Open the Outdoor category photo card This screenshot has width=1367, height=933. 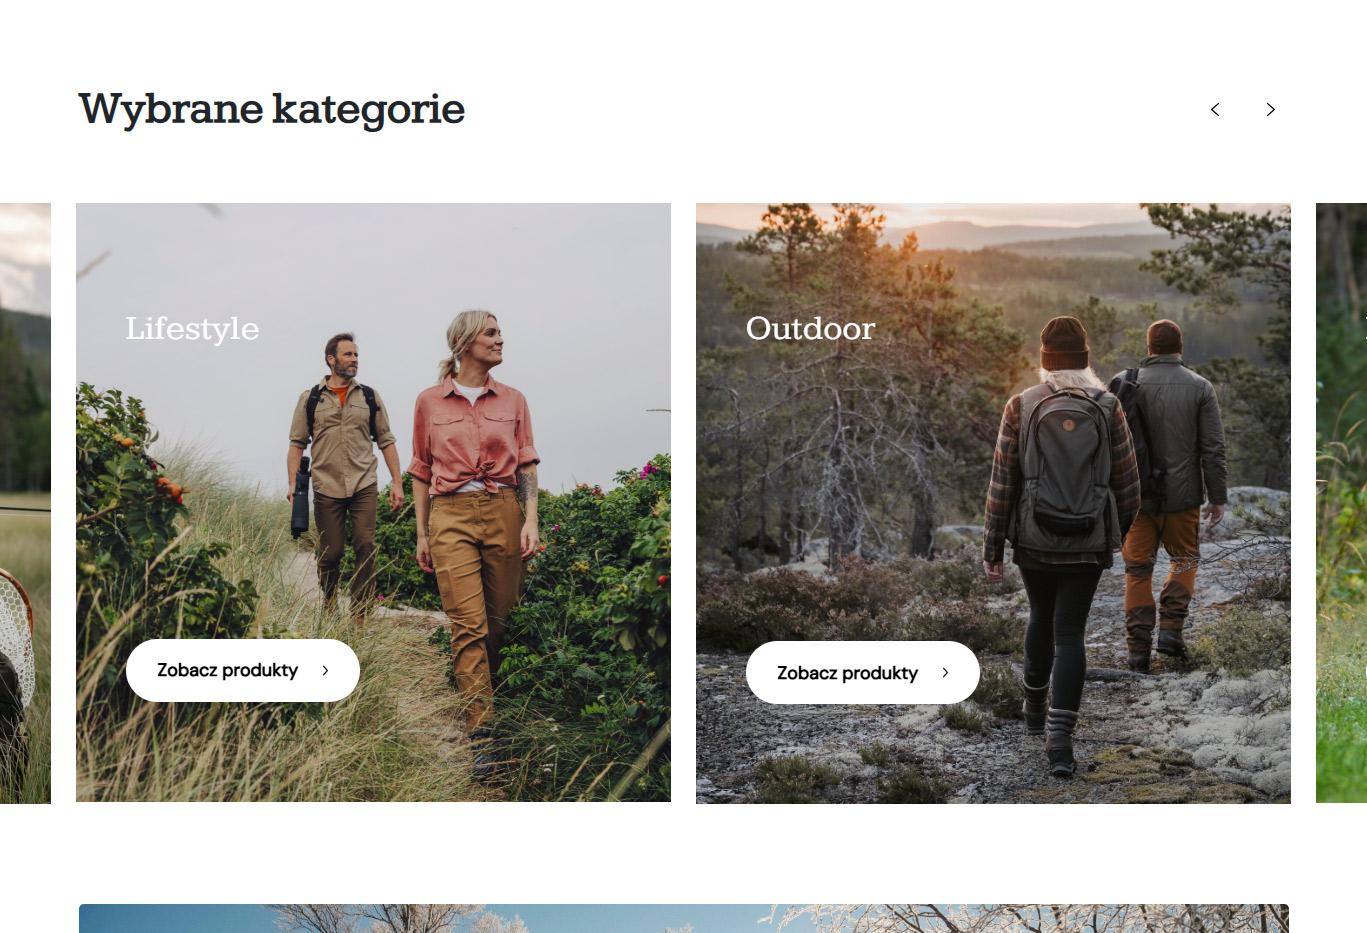pos(993,503)
